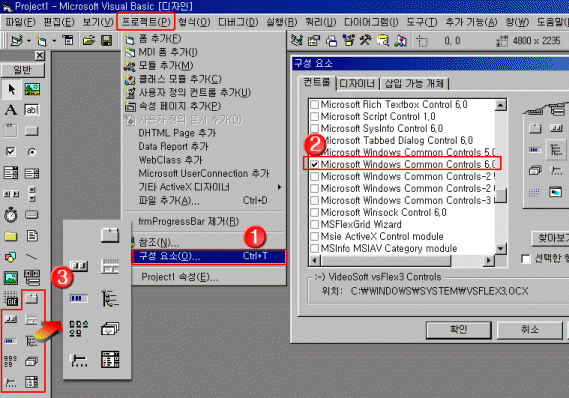Screen dimensions: 569x398
Task: Select the Timer control stopwatch icon
Action: click(11, 215)
